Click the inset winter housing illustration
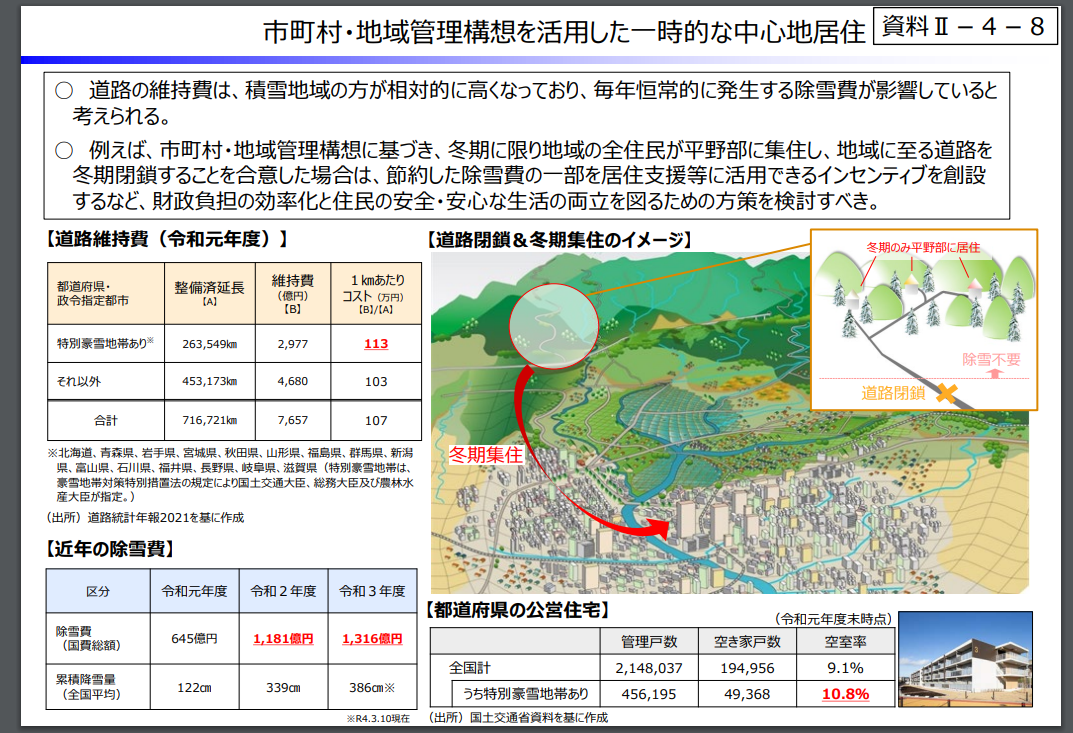 tap(924, 320)
